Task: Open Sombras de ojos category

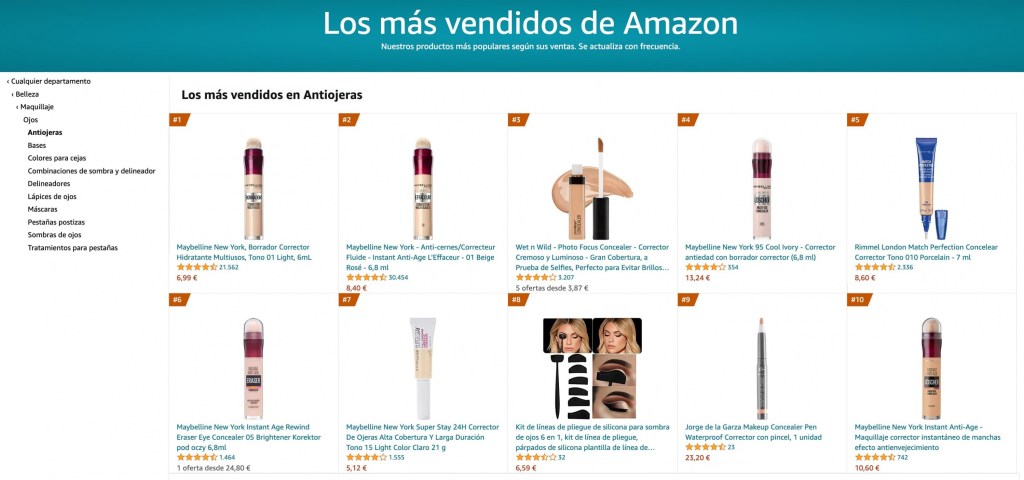Action: pos(54,234)
